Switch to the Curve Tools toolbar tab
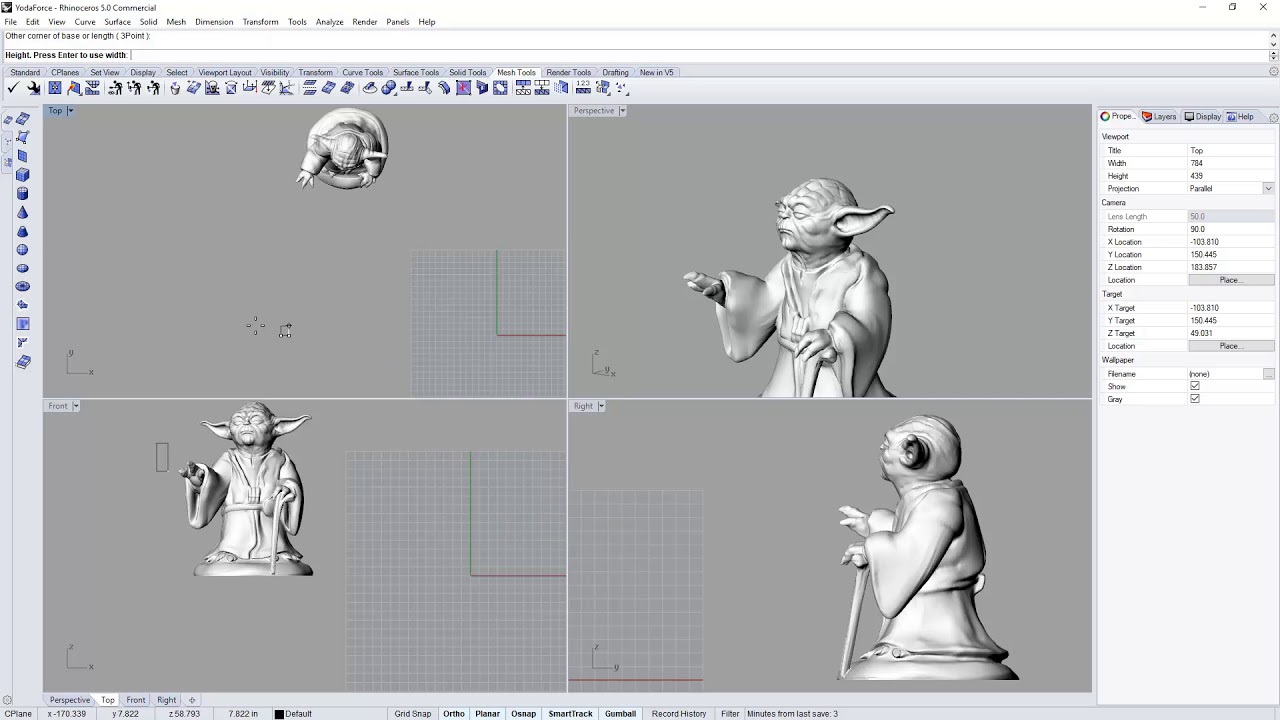The height and width of the screenshot is (720, 1280). 362,73
